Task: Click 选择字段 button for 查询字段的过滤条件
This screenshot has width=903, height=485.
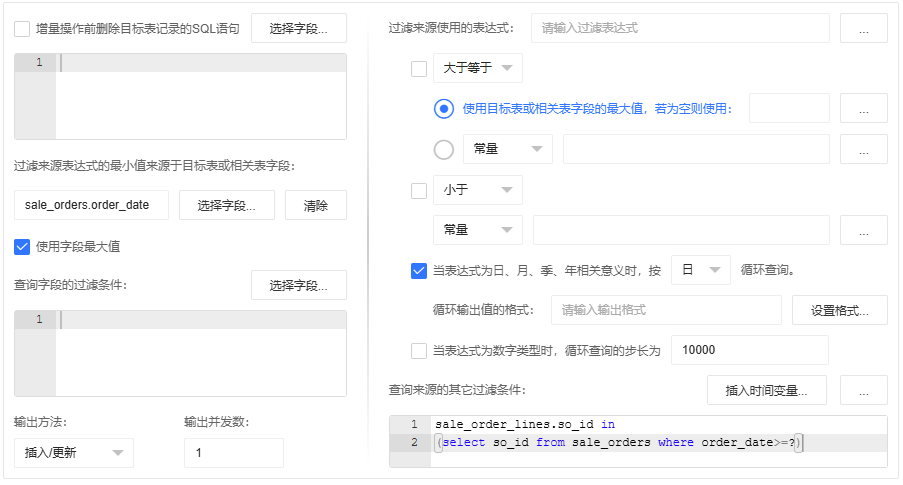Action: coord(299,285)
